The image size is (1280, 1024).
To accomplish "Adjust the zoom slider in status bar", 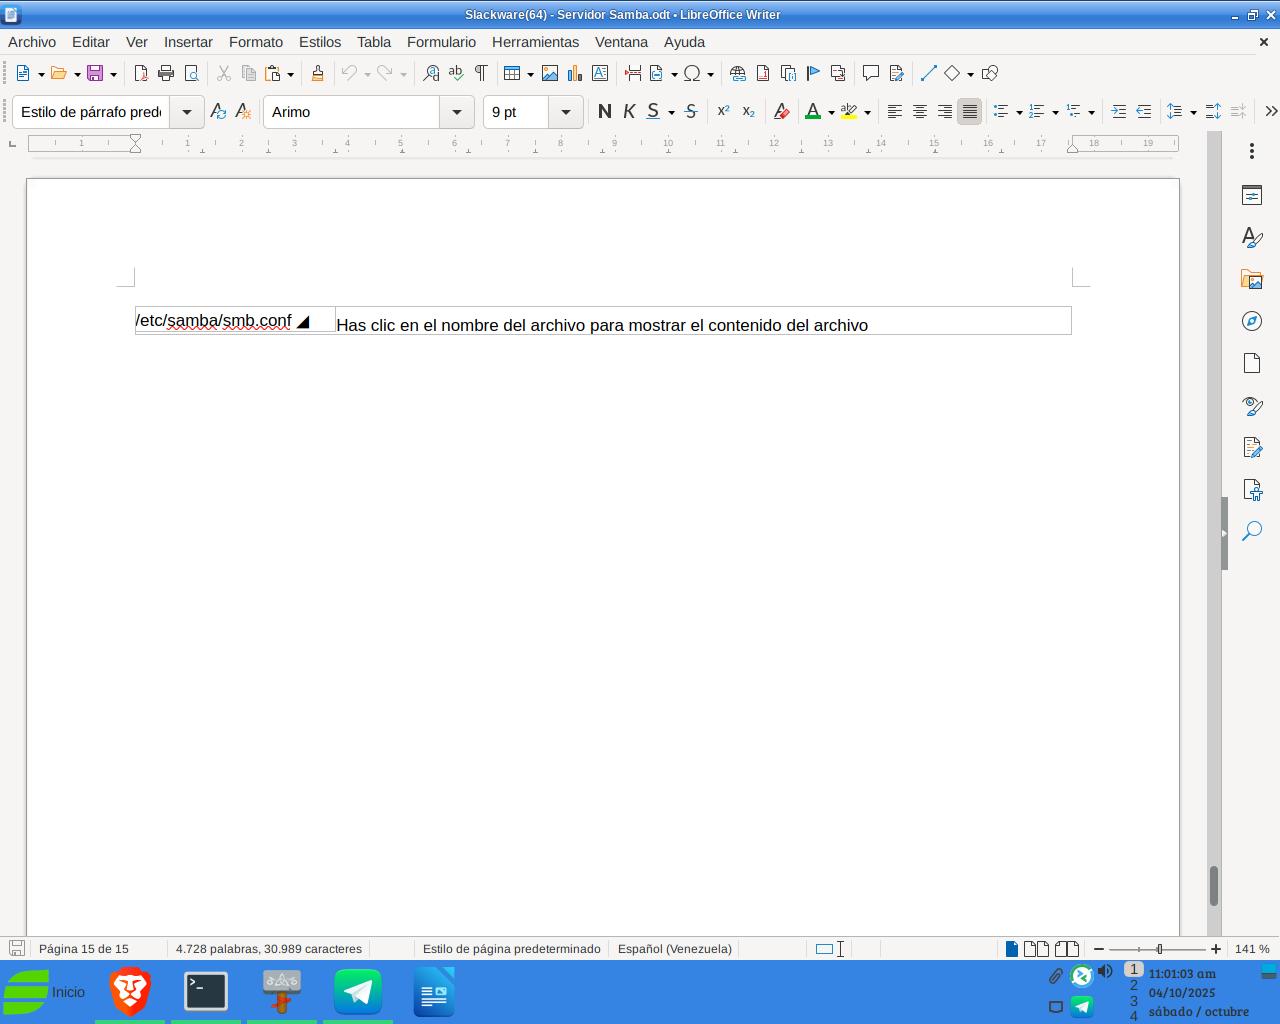I will pyautogui.click(x=1158, y=949).
